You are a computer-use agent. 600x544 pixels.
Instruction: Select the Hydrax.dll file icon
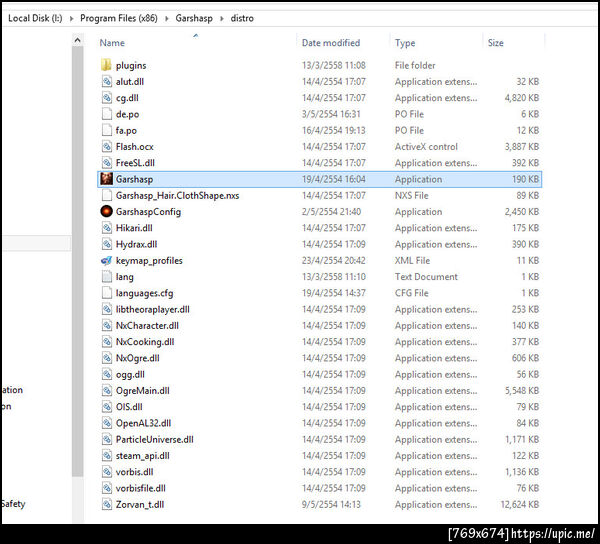pyautogui.click(x=106, y=244)
